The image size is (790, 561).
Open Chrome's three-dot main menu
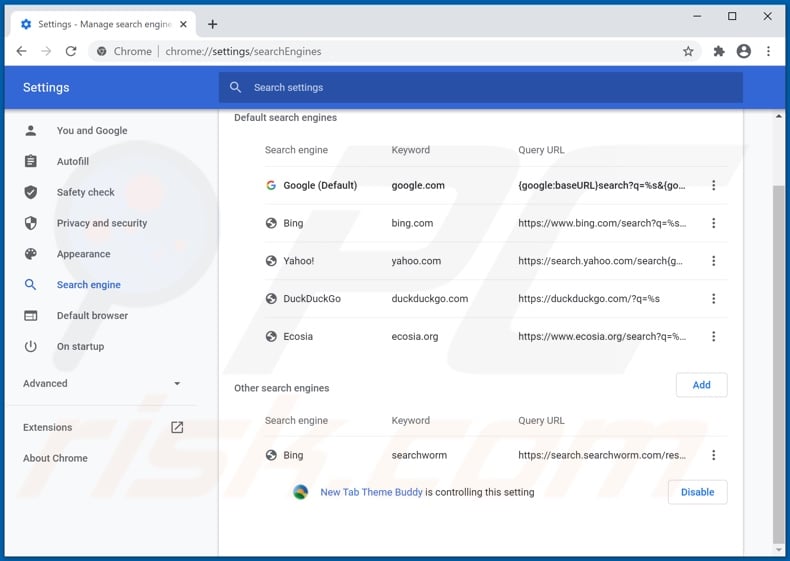click(768, 51)
